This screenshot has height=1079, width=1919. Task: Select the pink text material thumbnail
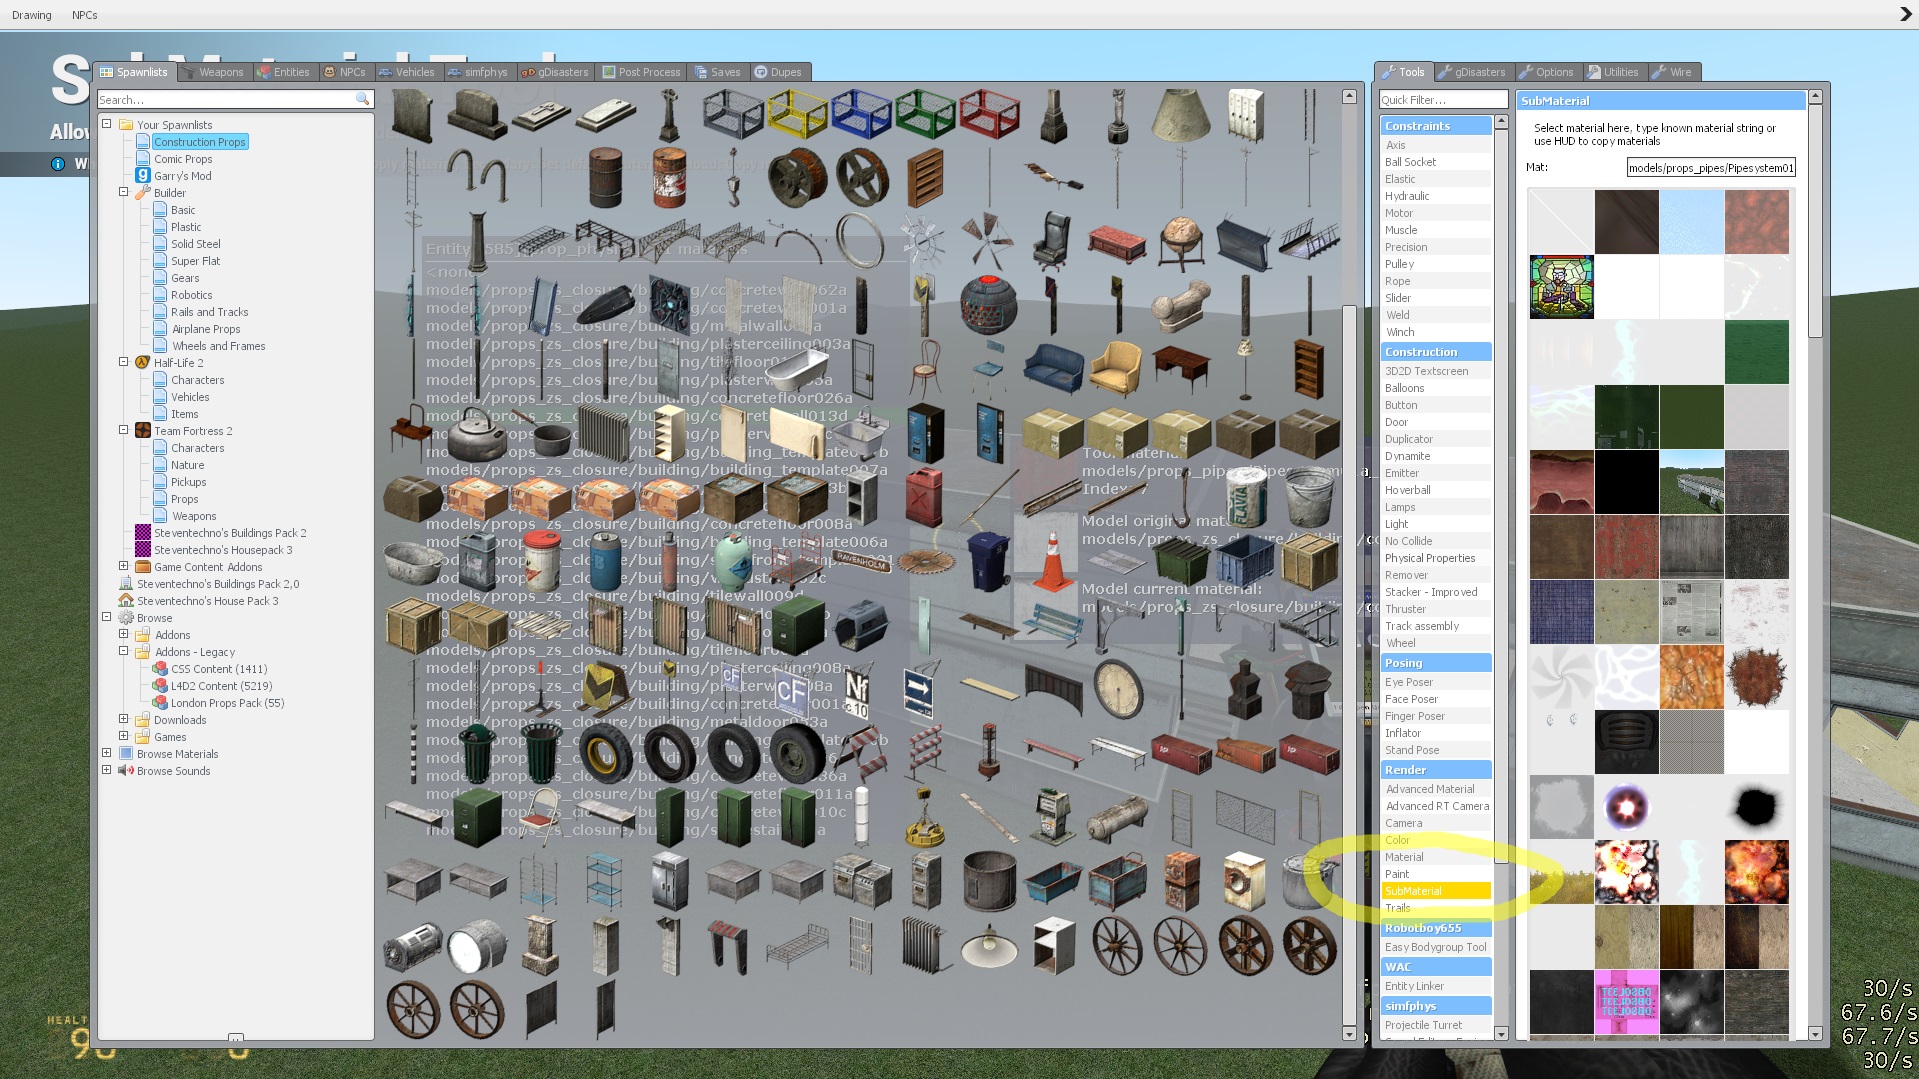click(x=1626, y=1002)
